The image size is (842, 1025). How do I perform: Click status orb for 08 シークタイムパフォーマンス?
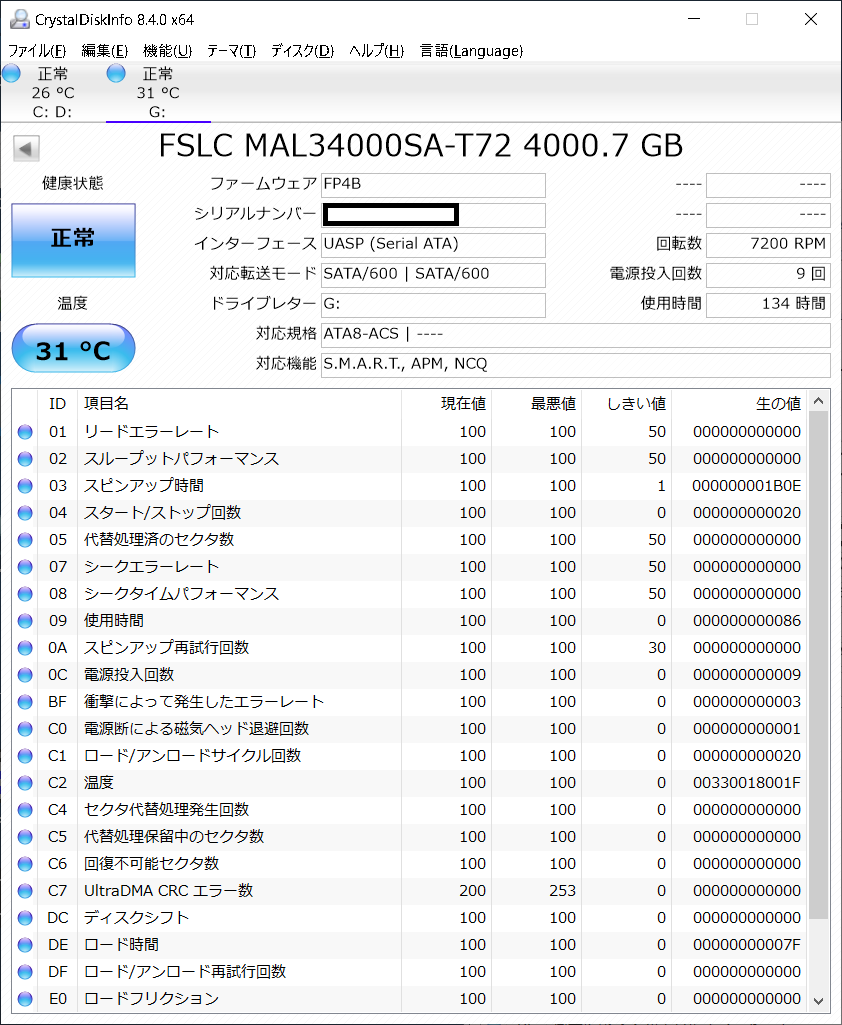(x=25, y=594)
